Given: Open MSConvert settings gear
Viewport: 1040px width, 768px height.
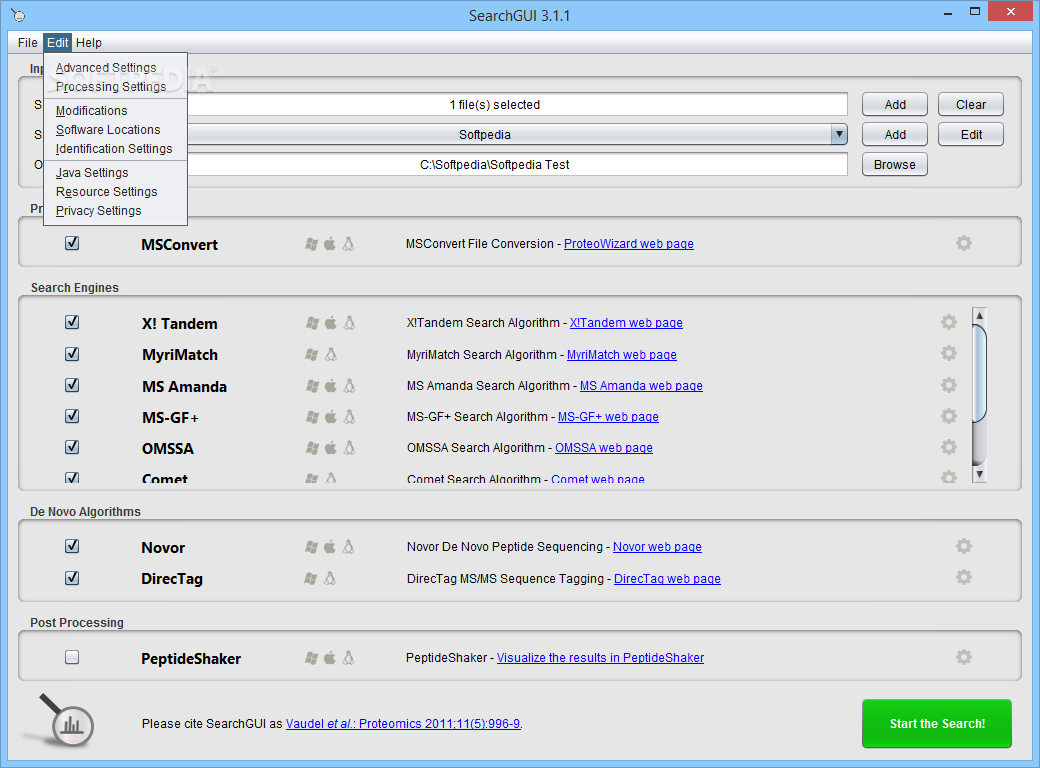Looking at the screenshot, I should pyautogui.click(x=964, y=243).
